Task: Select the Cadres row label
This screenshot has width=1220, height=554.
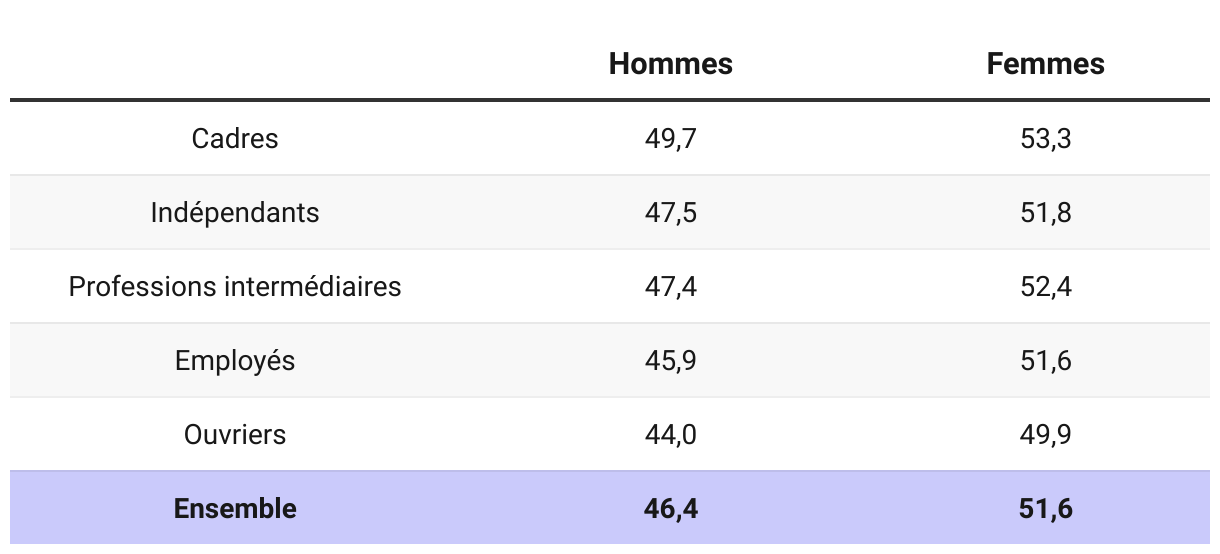Action: 235,138
